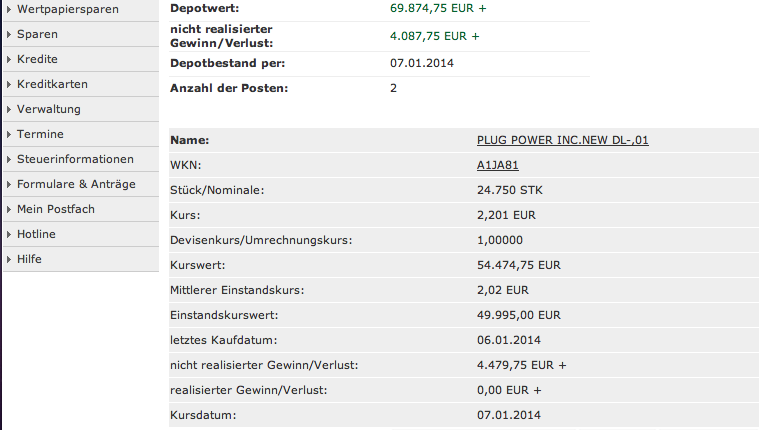Click the arrow beside Steuerinformationen
Viewport: 760px width, 430px height.
pos(9,159)
